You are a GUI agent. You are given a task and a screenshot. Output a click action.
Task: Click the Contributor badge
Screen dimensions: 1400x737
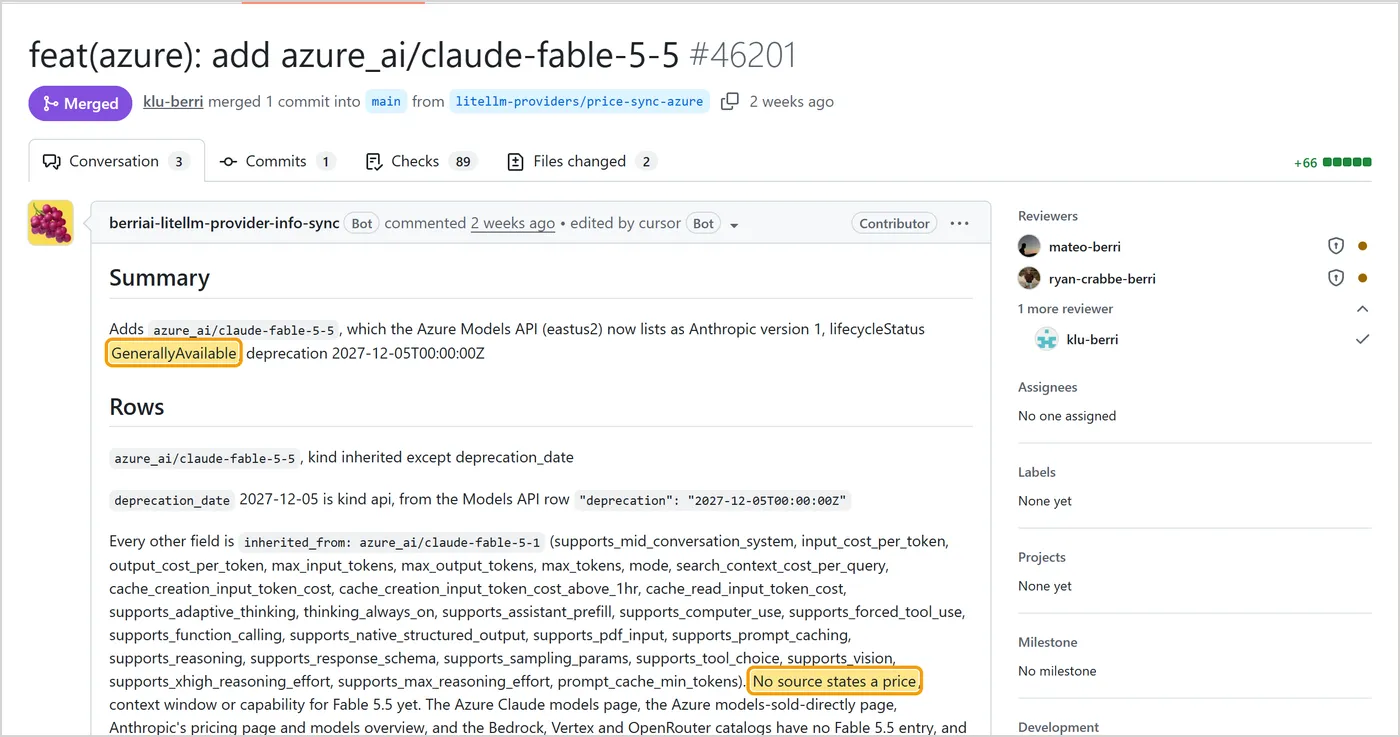tap(894, 223)
